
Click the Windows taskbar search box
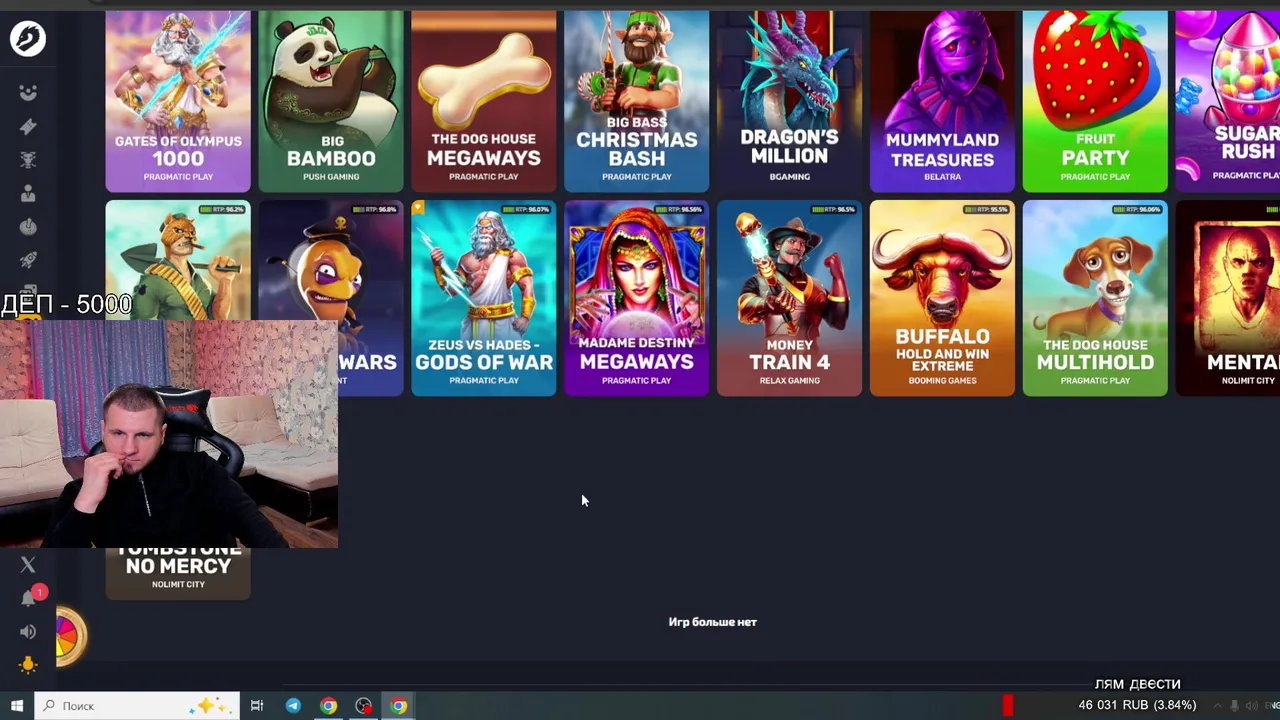pos(137,706)
